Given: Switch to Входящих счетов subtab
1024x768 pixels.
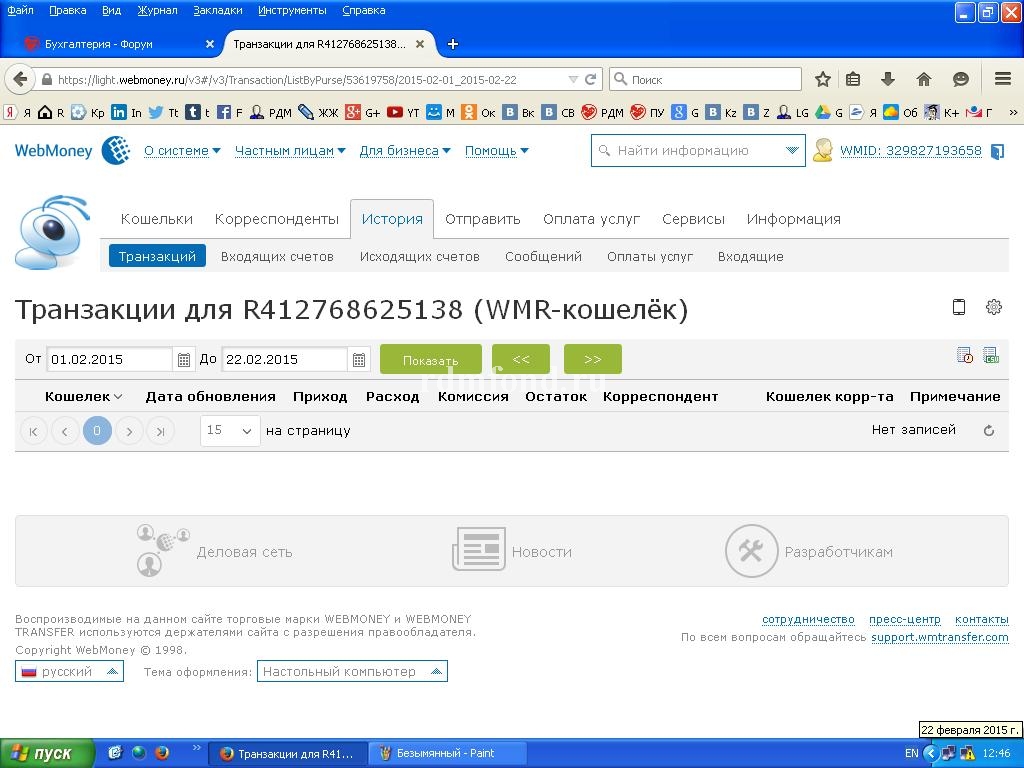Looking at the screenshot, I should [x=277, y=257].
